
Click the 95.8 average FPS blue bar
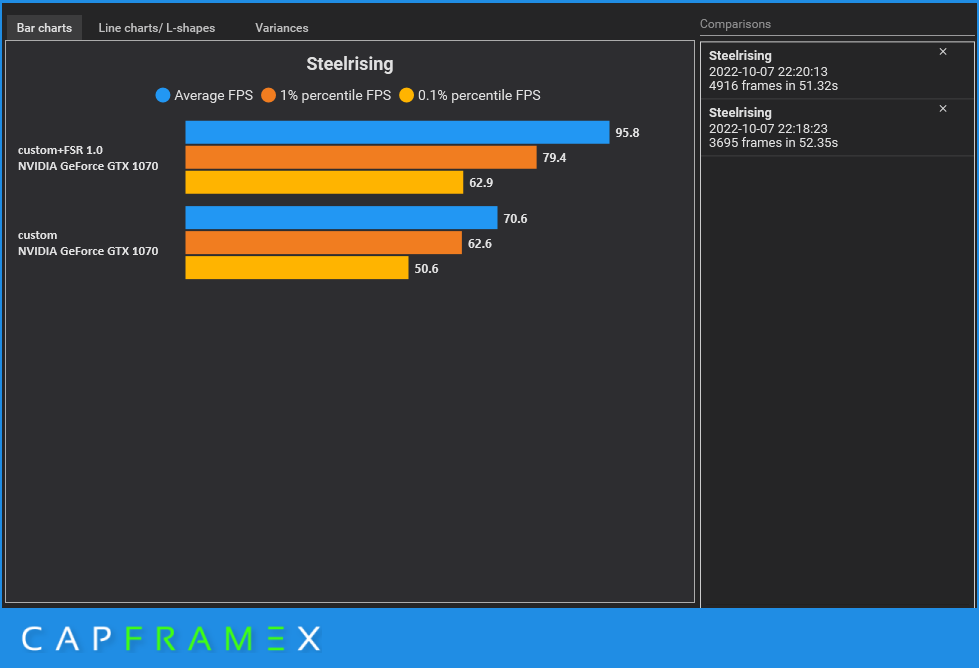397,132
